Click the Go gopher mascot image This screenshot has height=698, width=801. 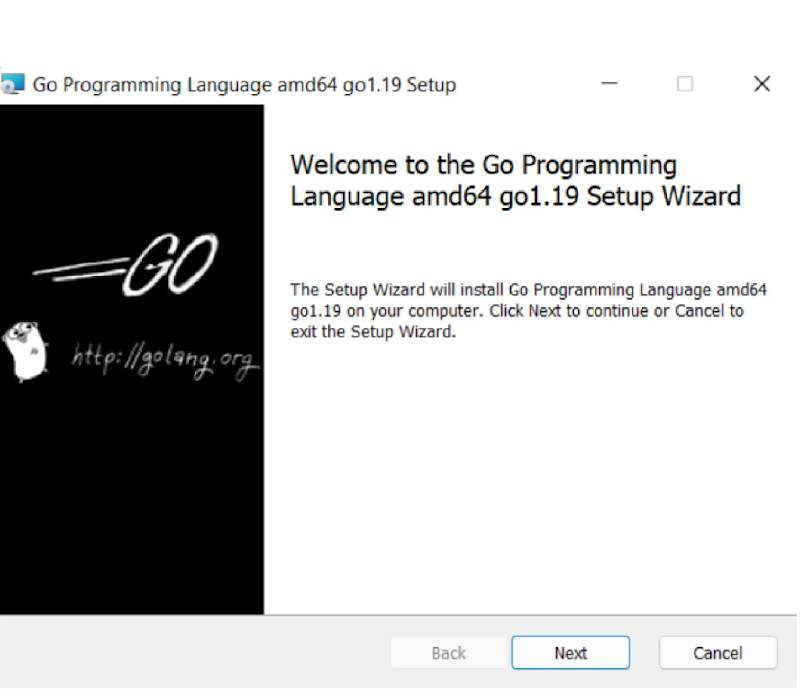pyautogui.click(x=26, y=351)
